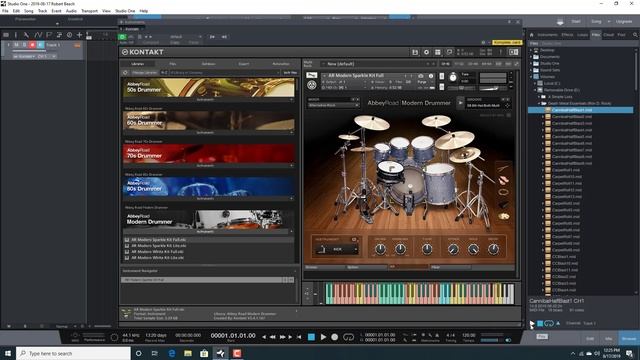Click the Mix button at bottom right
This screenshot has width=640, height=360.
[x=609, y=339]
